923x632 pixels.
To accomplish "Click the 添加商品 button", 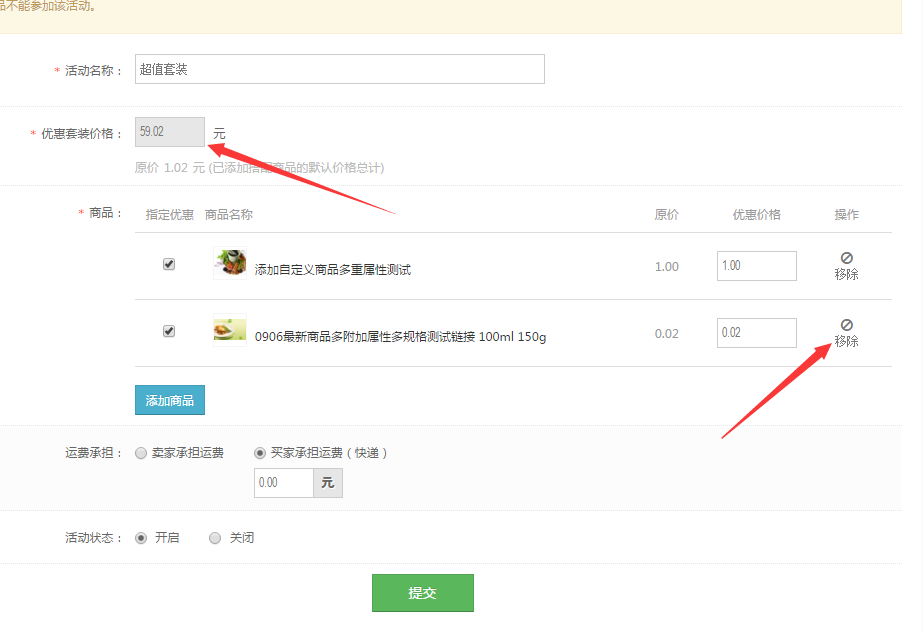I will coord(170,400).
